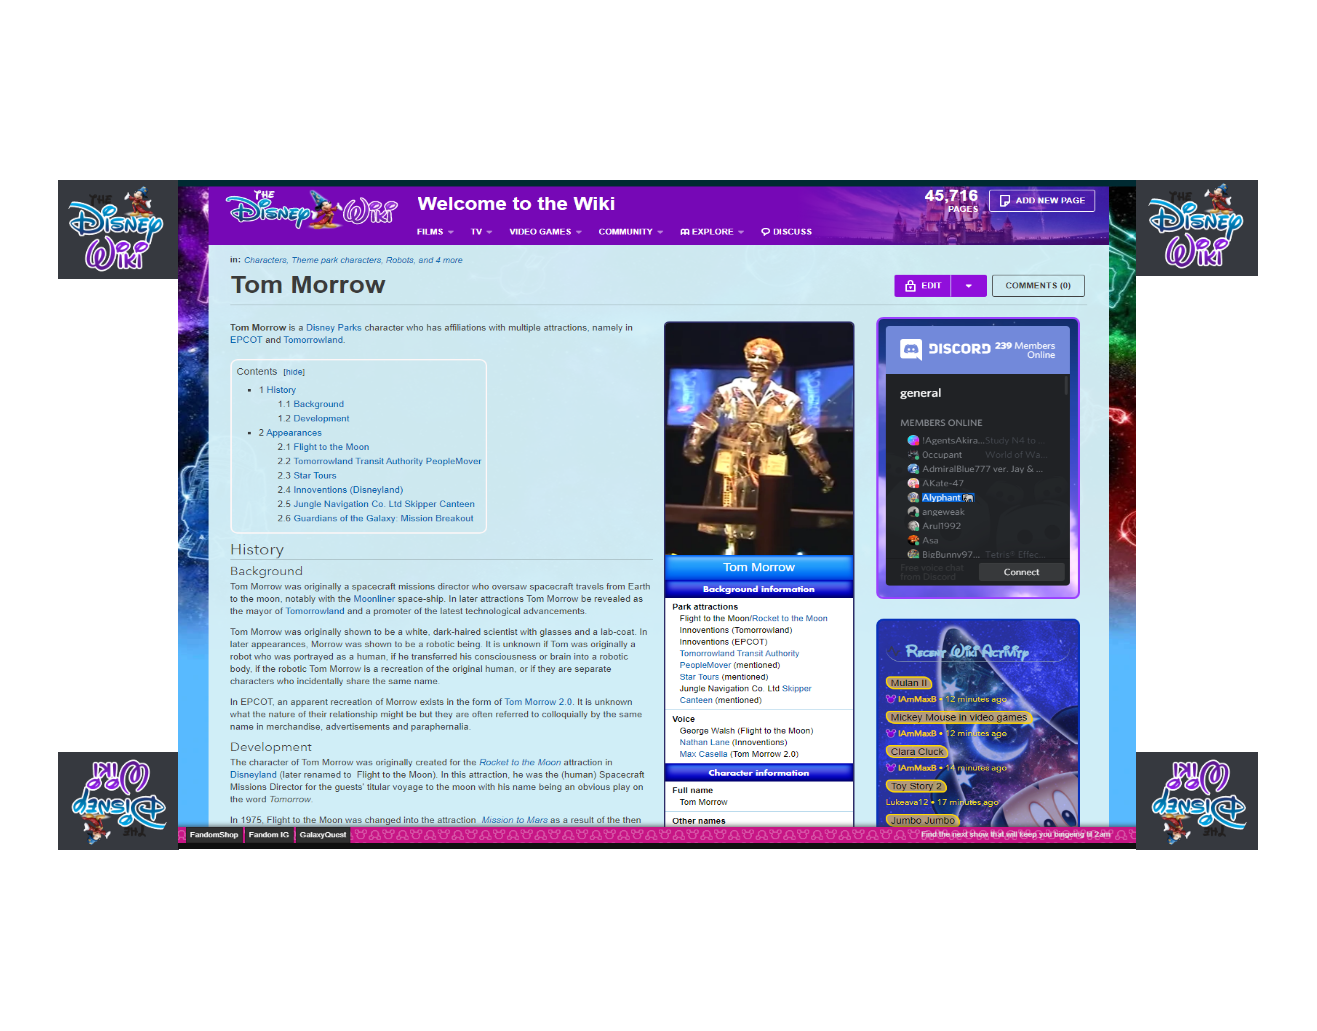The height and width of the screenshot is (1031, 1317).
Task: Click the top-right Disney Wiki corner badge
Action: (1197, 228)
